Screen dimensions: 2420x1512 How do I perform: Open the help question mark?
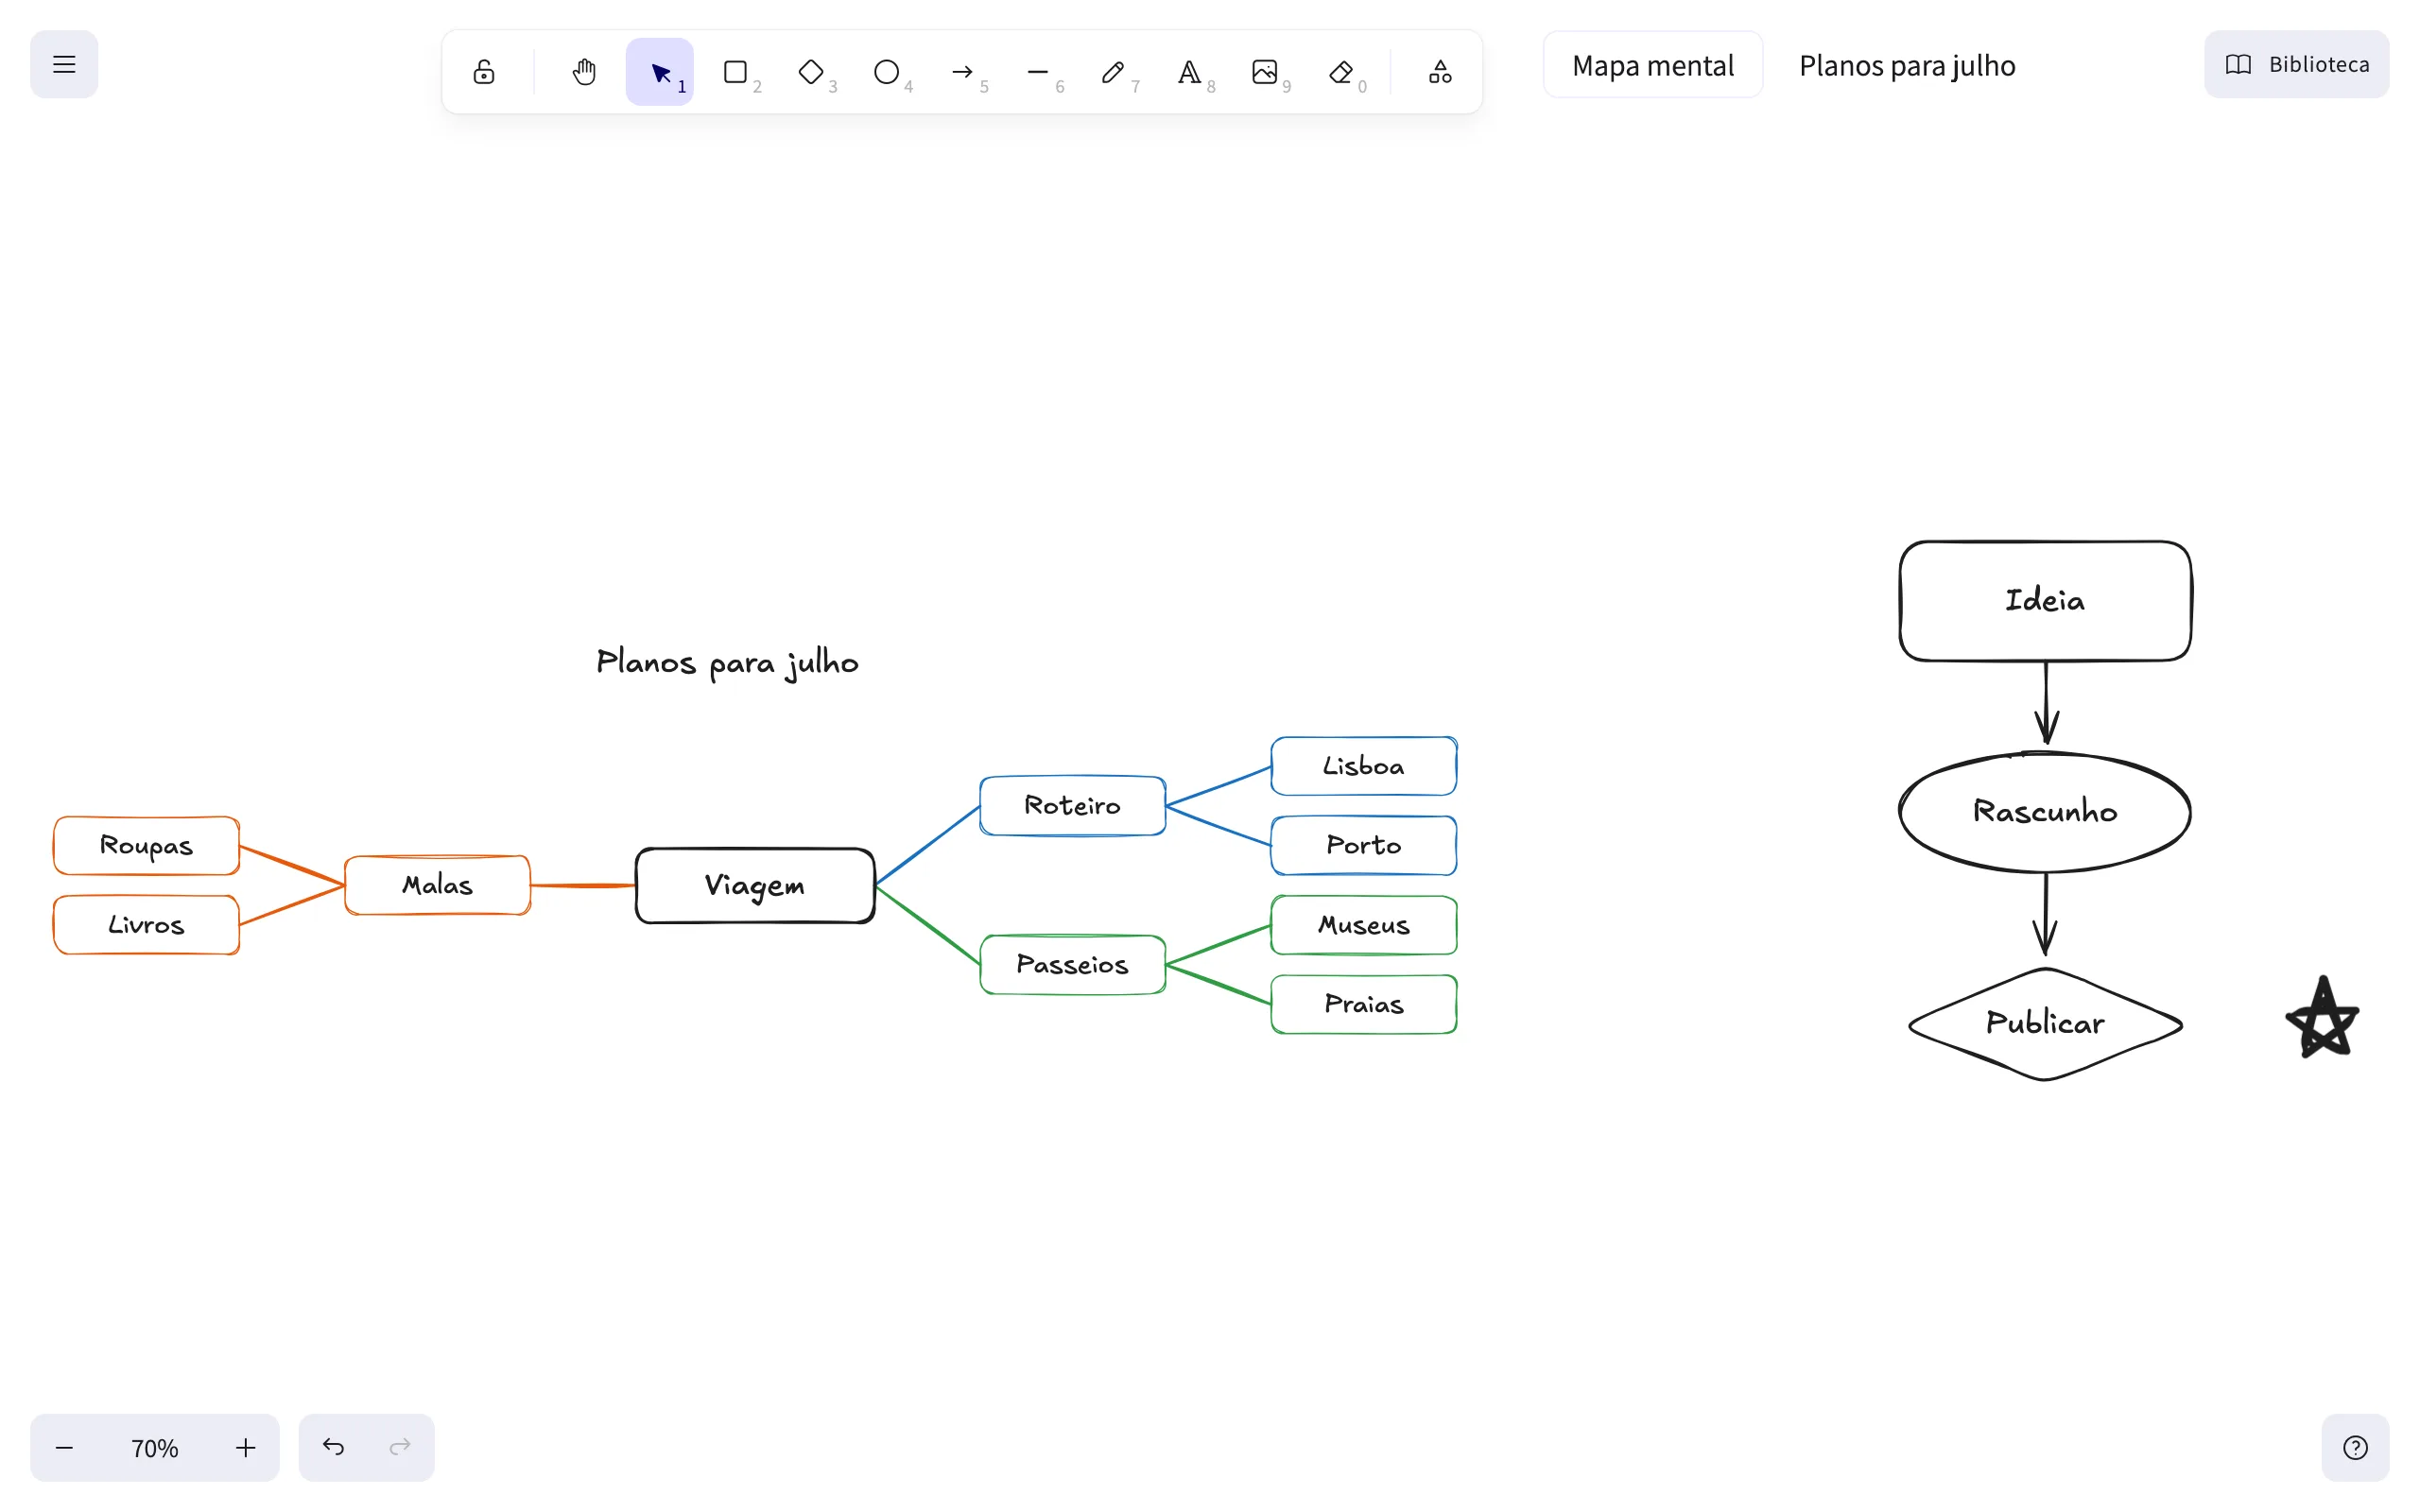2355,1448
